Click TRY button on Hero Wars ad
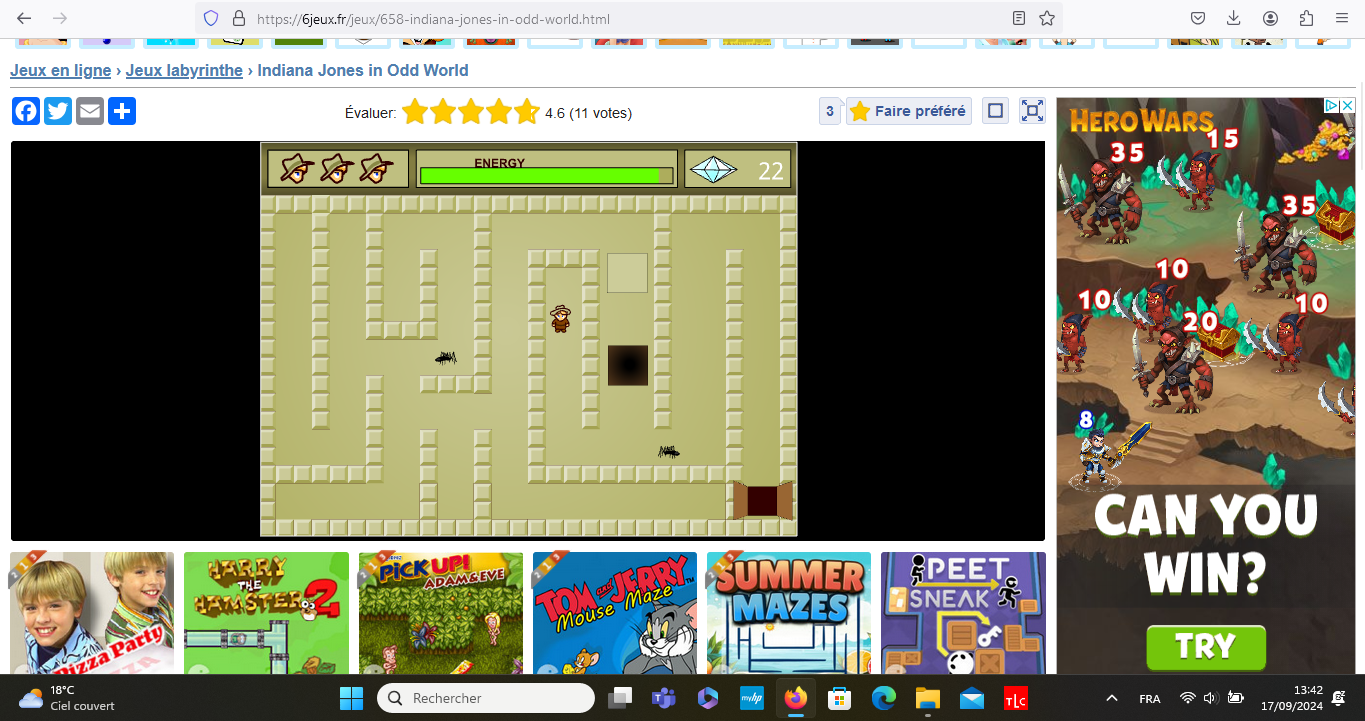The height and width of the screenshot is (721, 1365). [1206, 646]
